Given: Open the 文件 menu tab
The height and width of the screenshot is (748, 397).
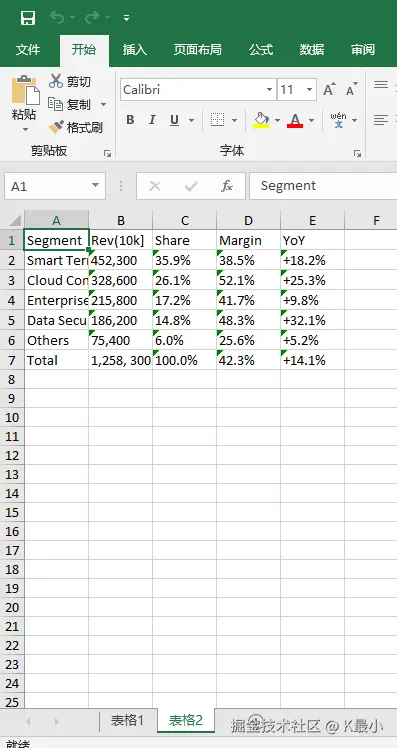Looking at the screenshot, I should 28,50.
